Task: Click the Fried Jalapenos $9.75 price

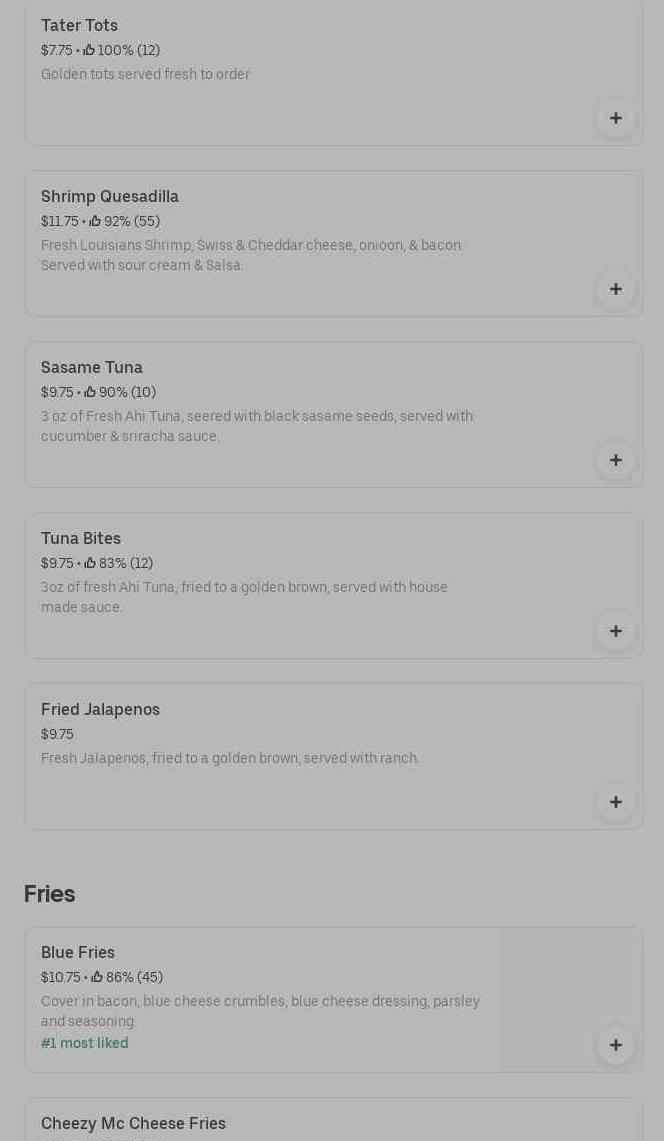Action: pos(57,735)
